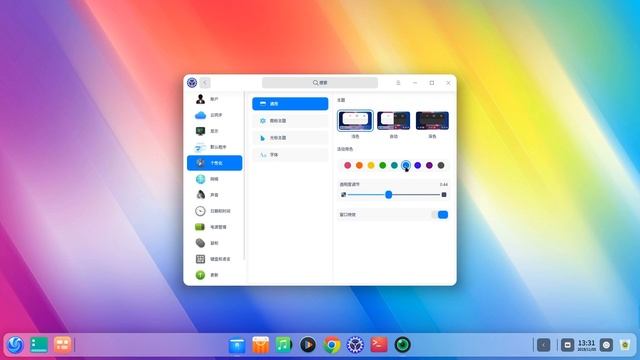Open the Keyboard and Language section
This screenshot has height=360, width=640.
pos(214,259)
